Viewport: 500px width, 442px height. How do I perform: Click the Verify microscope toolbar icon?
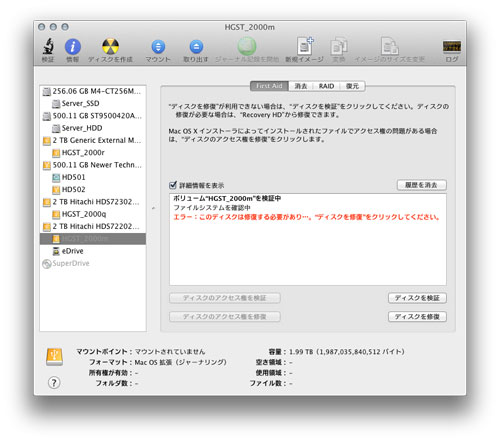pyautogui.click(x=48, y=46)
